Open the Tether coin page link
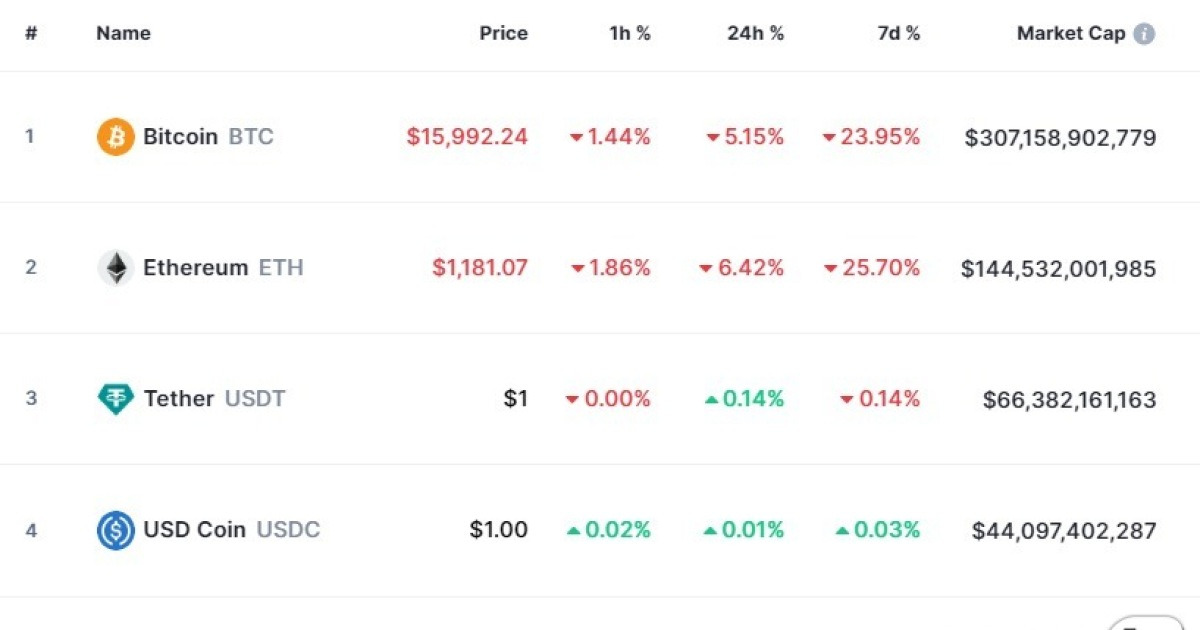 pos(179,399)
